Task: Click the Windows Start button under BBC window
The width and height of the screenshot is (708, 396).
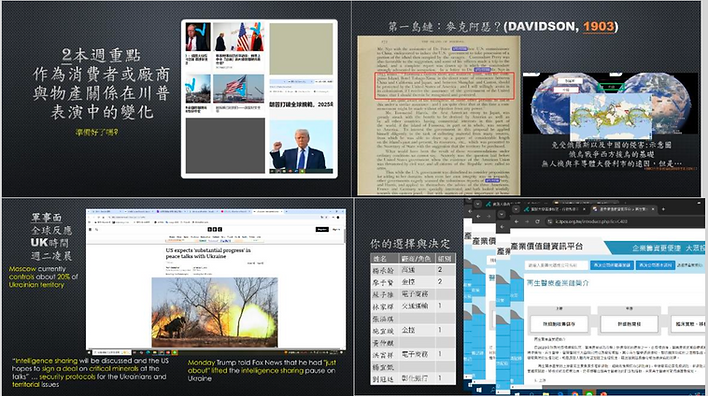Action: point(90,352)
